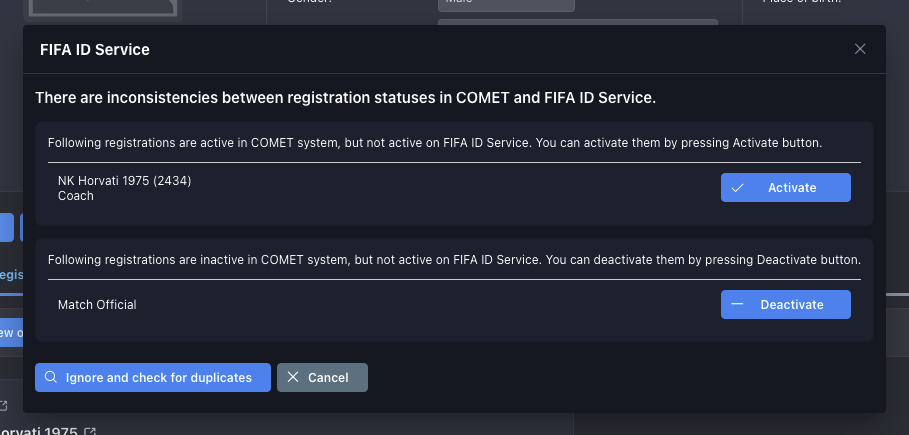Select the Match Official entry text

point(97,305)
